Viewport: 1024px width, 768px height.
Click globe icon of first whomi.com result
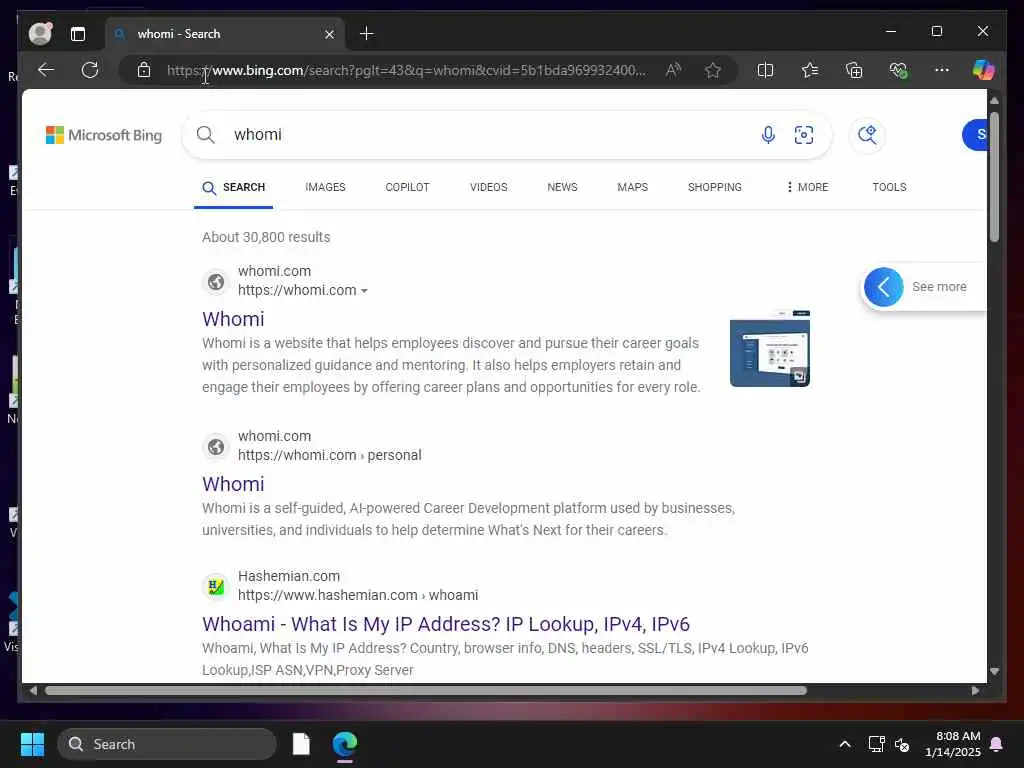(216, 281)
